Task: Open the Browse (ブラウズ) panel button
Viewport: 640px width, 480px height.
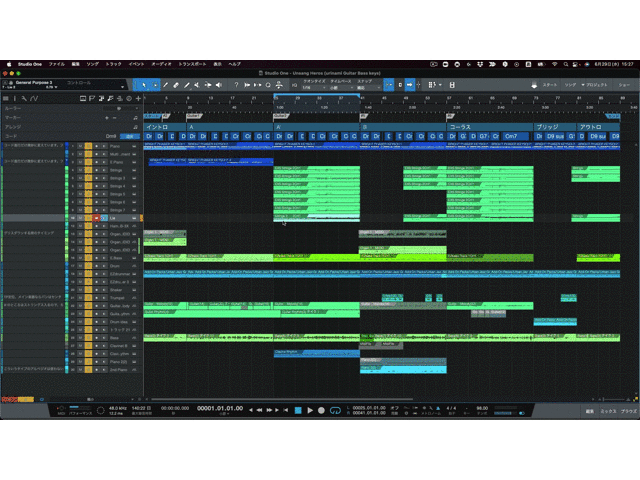Action: tap(627, 411)
